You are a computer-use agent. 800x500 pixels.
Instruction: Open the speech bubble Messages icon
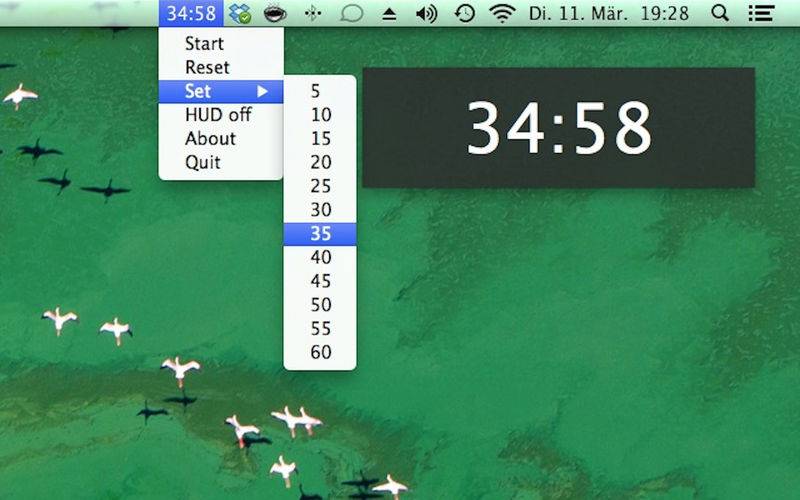coord(352,13)
